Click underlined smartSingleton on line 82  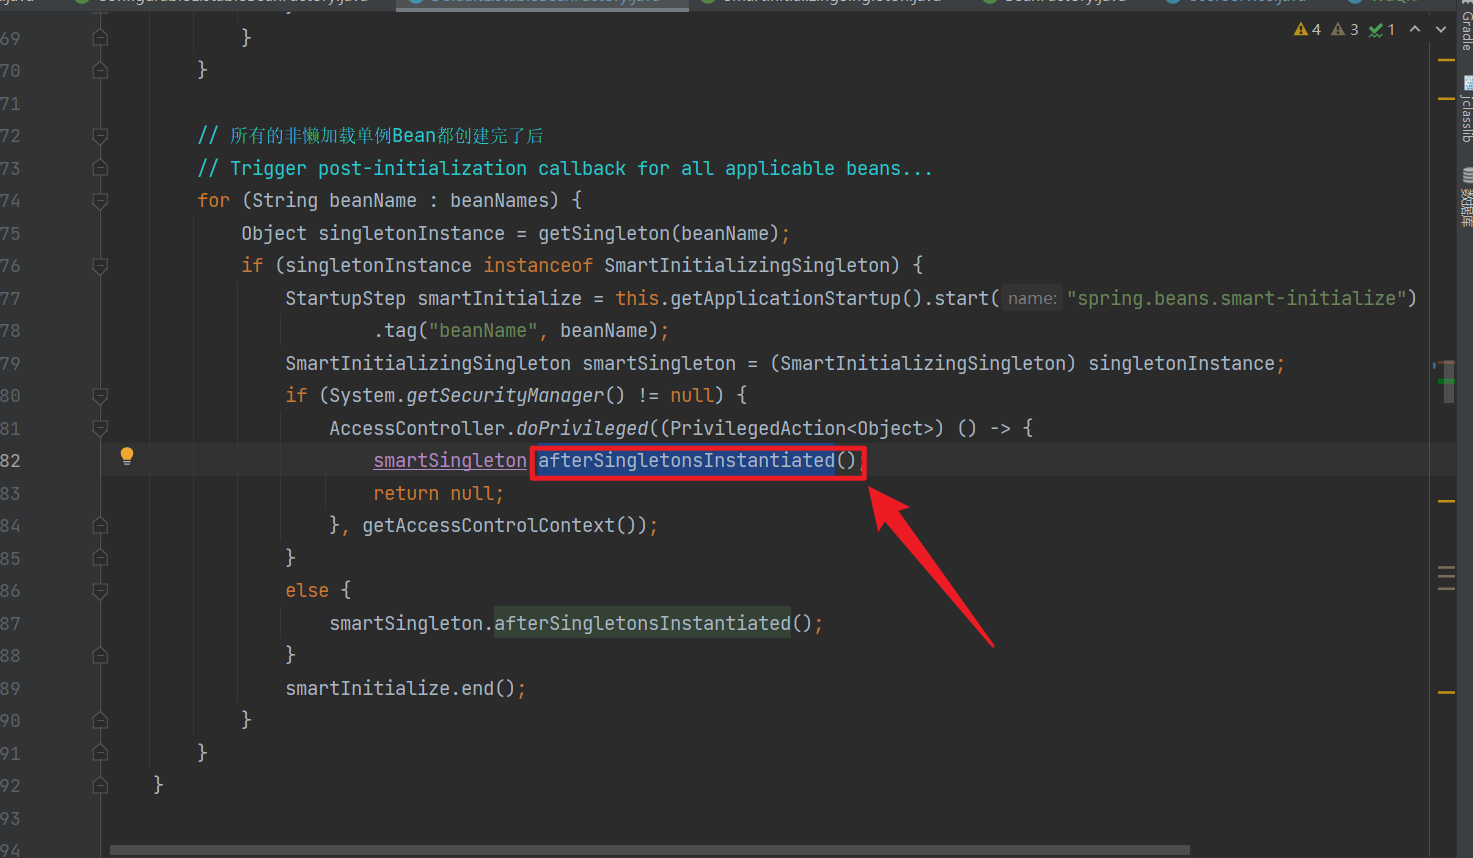[x=450, y=461]
